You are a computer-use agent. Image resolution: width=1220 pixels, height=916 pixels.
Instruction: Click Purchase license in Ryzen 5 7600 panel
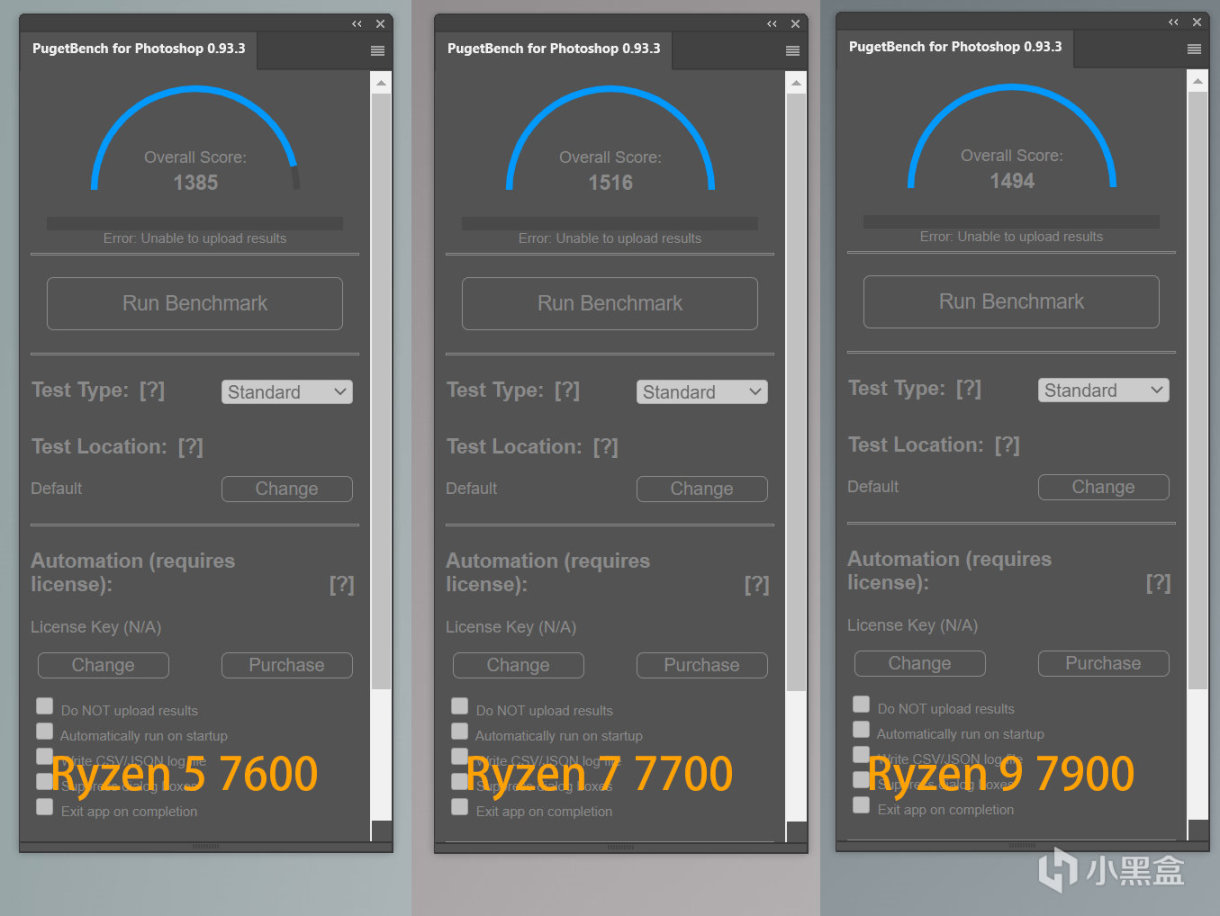(287, 665)
